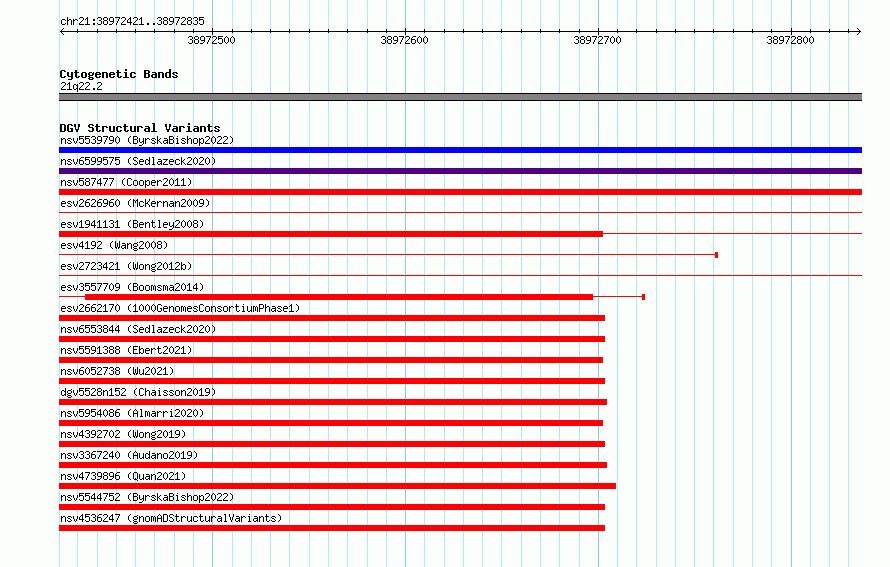Click the Cytogenetic Bands track title
Image resolution: width=890 pixels, height=567 pixels.
coord(119,74)
